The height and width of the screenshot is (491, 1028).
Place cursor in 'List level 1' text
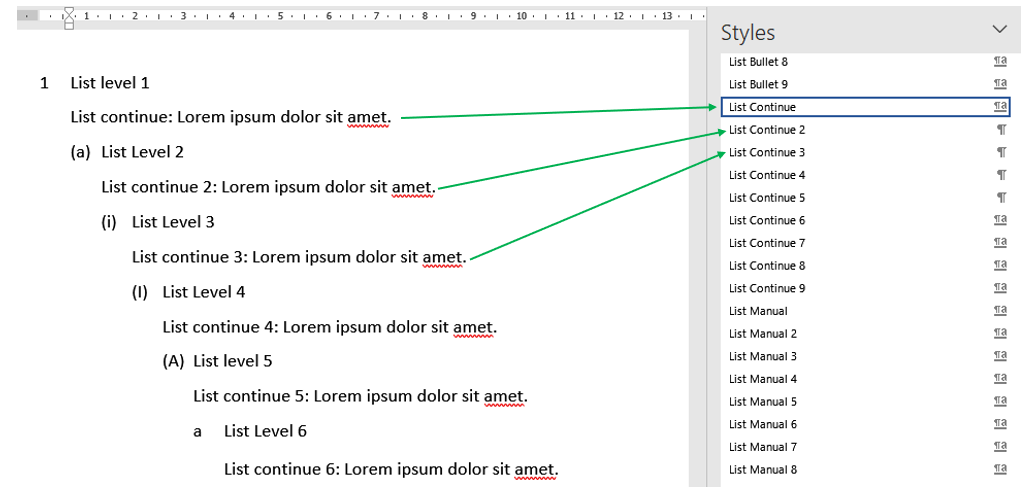(110, 83)
